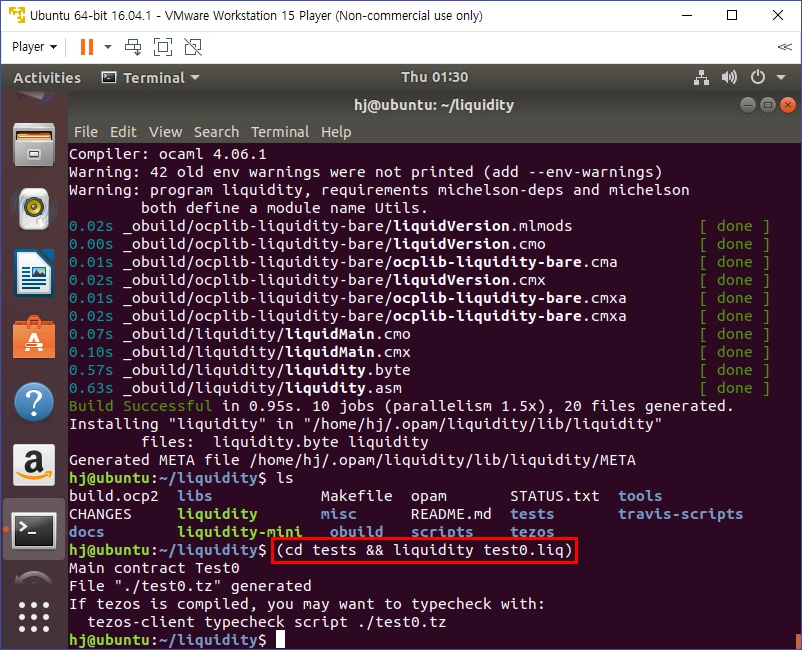
Task: Expand the system menu arrow
Action: click(x=781, y=78)
